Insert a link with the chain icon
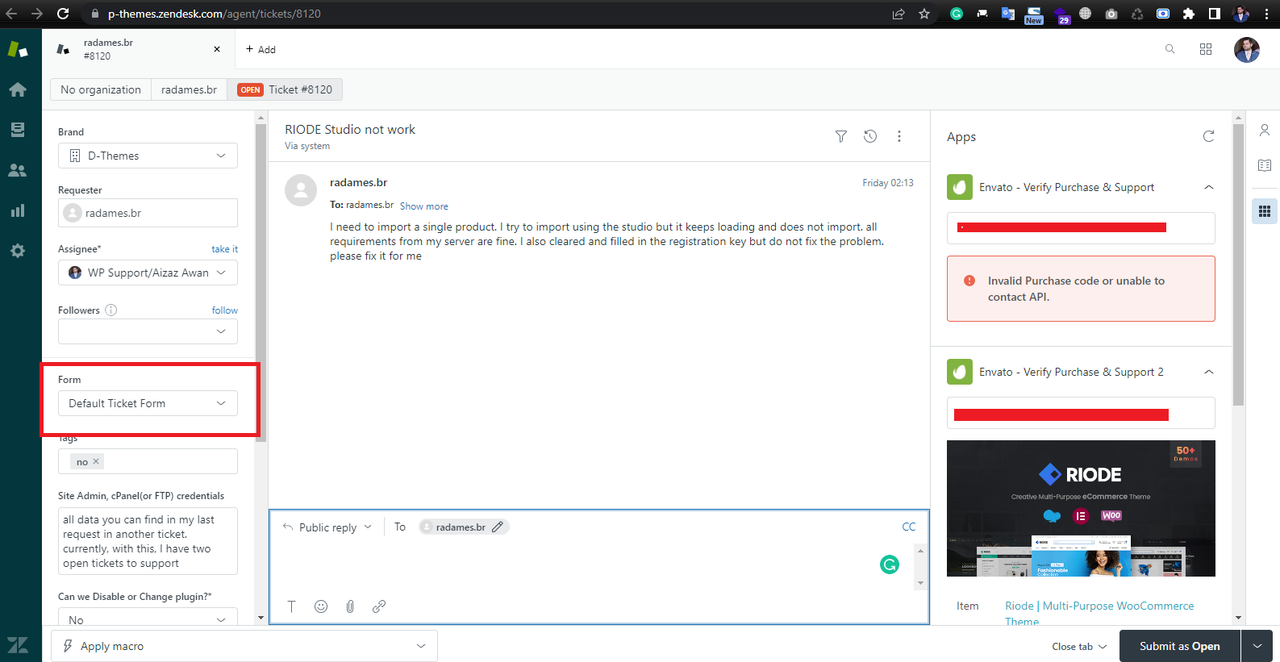Image resolution: width=1280 pixels, height=662 pixels. [379, 606]
